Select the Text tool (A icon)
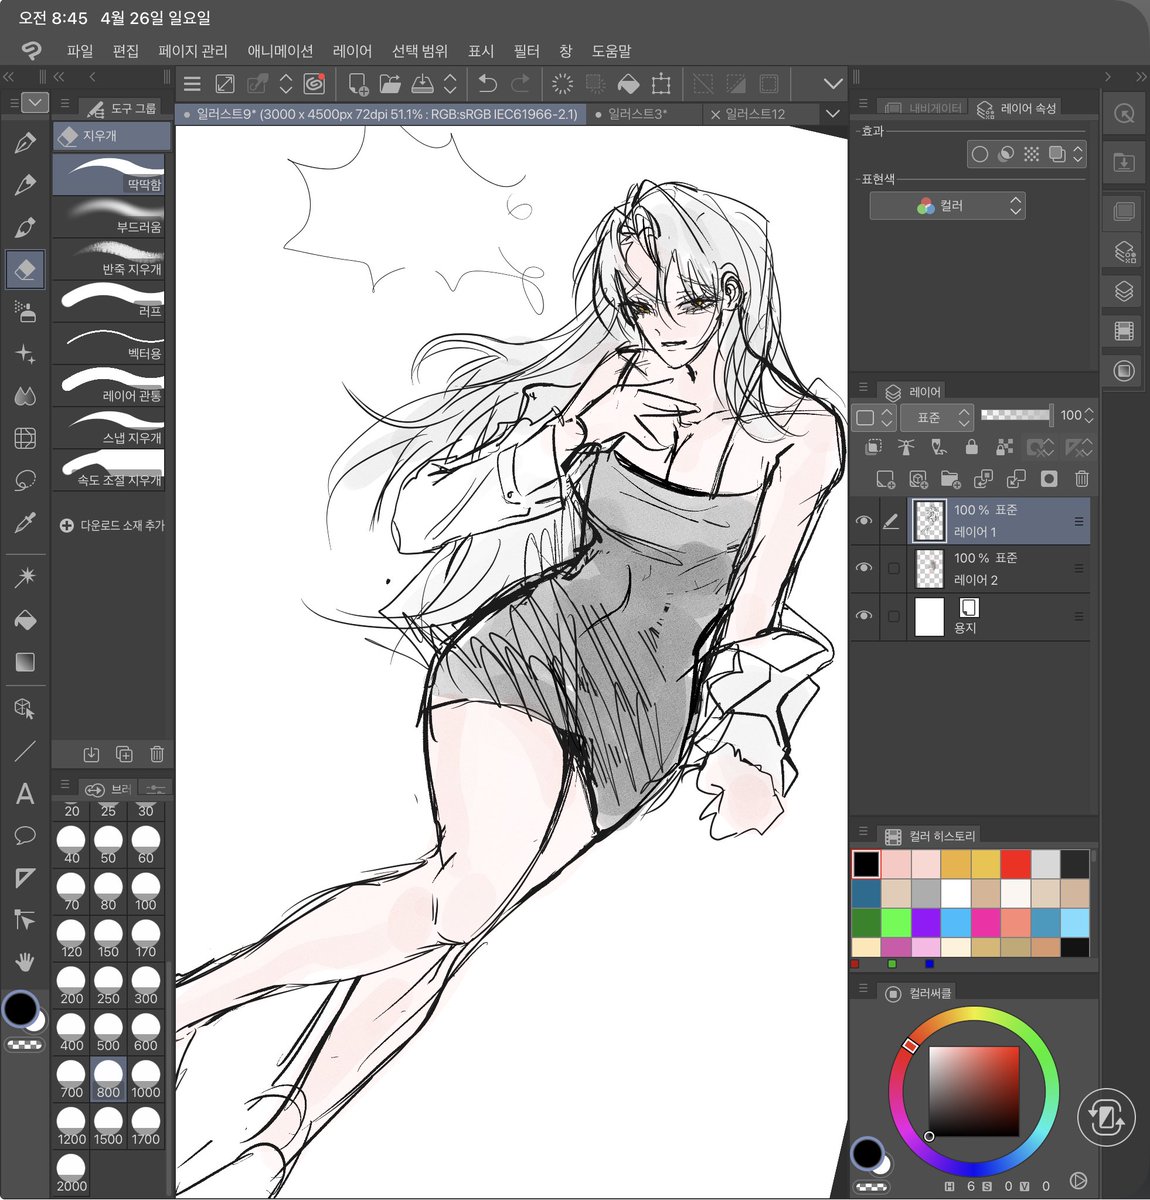The image size is (1150, 1200). pos(25,794)
